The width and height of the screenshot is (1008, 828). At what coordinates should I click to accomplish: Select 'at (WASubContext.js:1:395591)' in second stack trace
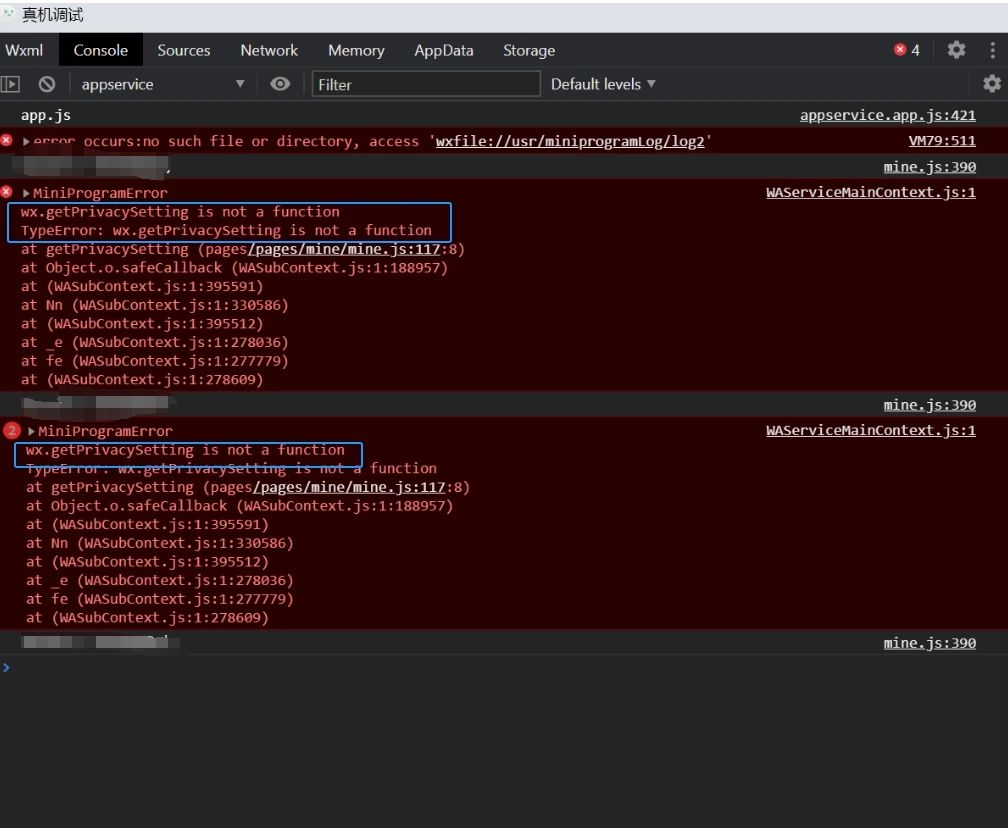147,524
